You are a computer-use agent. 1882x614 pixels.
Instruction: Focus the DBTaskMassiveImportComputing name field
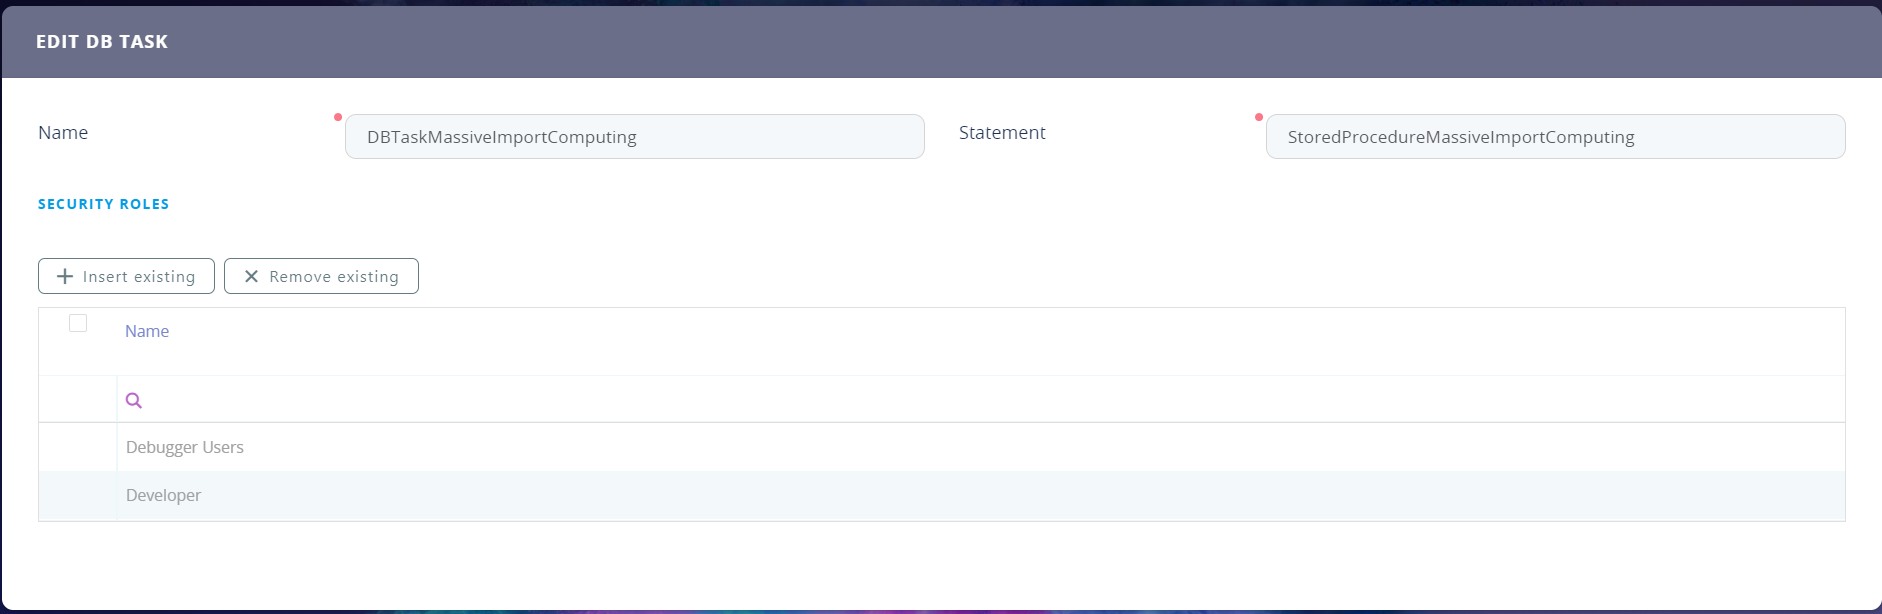634,137
